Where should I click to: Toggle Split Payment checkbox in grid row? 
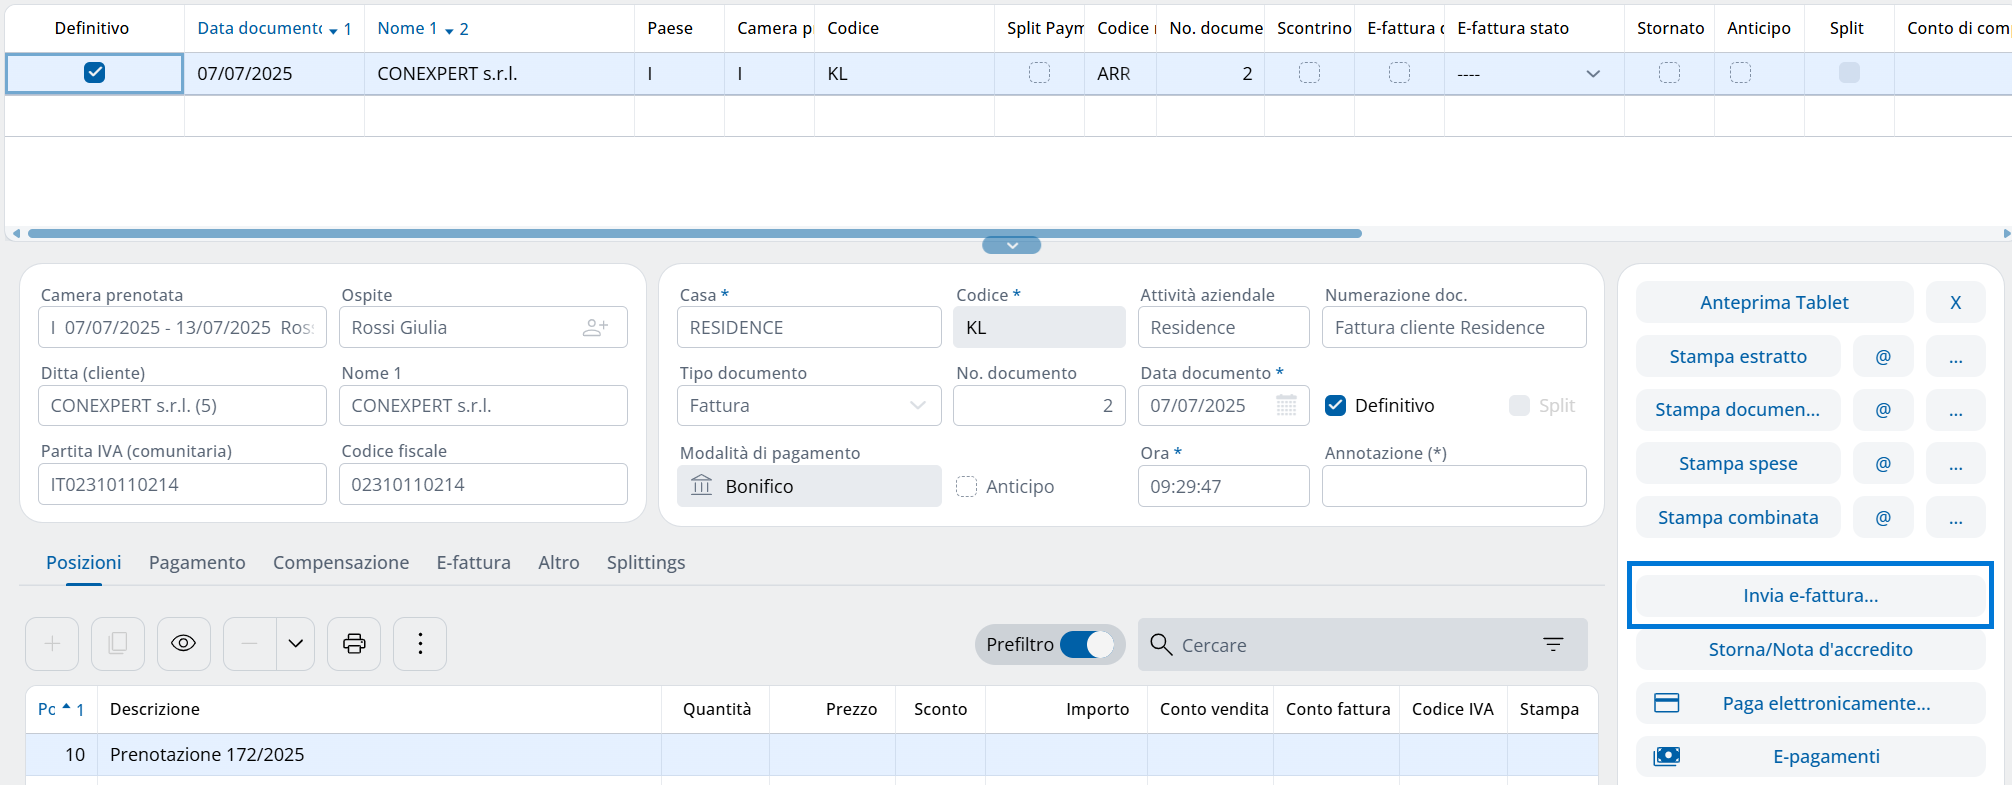1040,73
